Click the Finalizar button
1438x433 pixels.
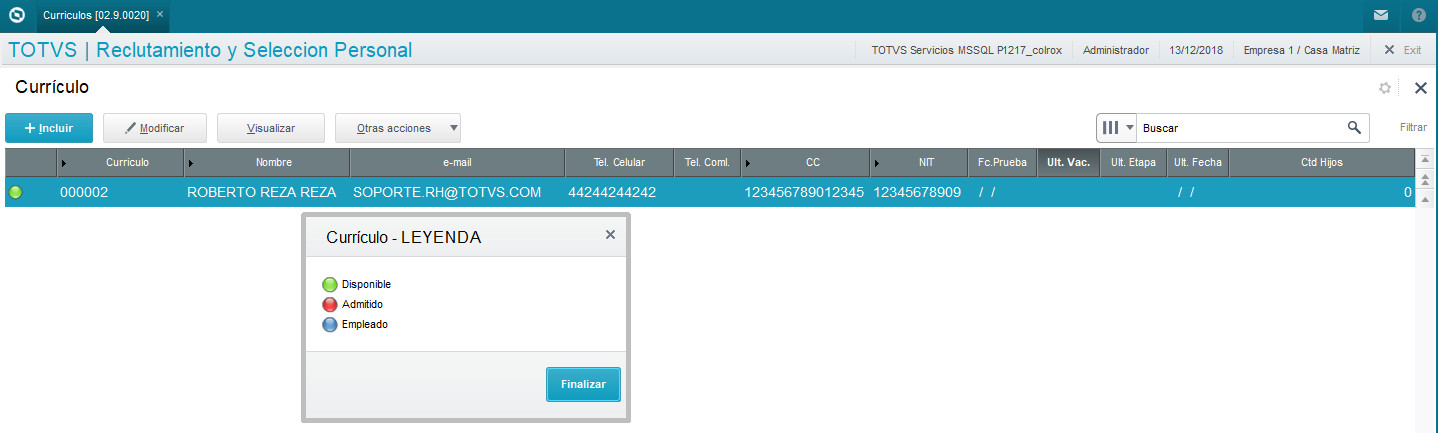[x=583, y=384]
